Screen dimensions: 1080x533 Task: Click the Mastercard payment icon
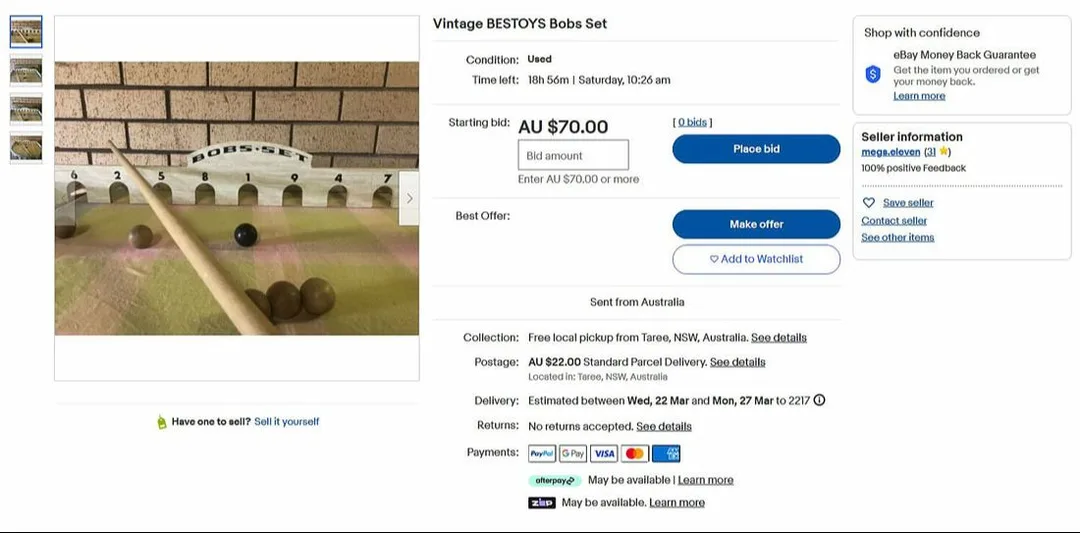635,453
